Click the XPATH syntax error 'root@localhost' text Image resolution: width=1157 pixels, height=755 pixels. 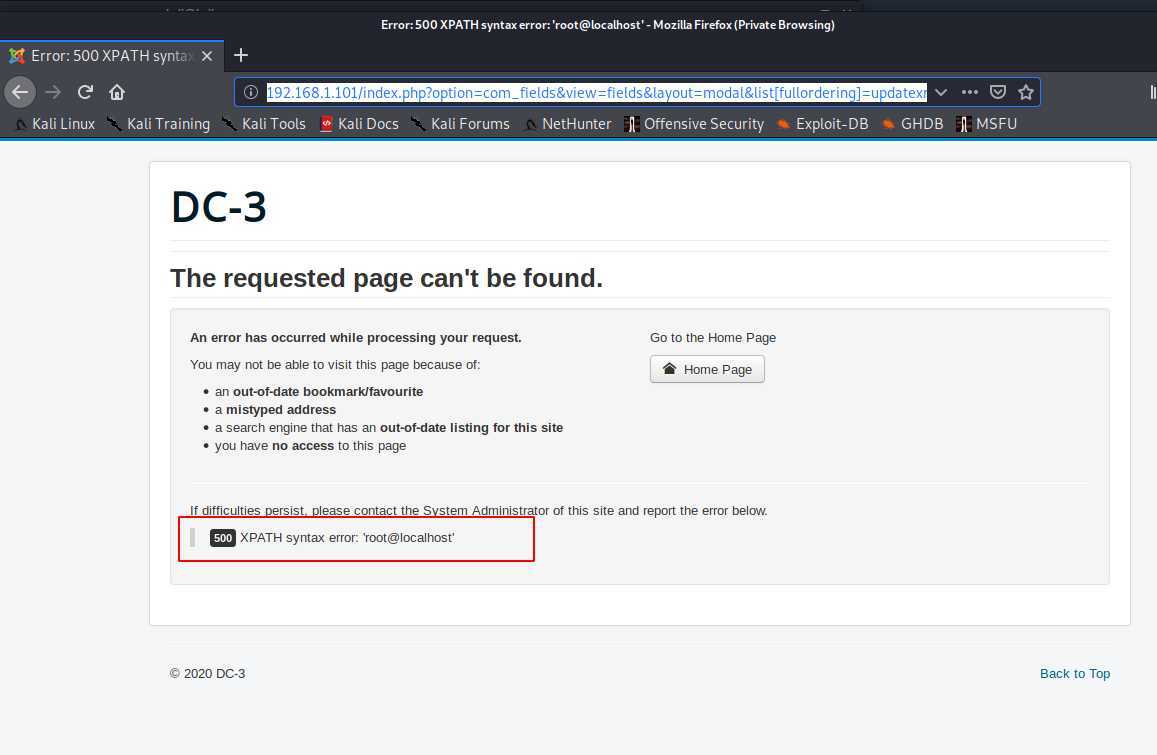click(x=347, y=538)
